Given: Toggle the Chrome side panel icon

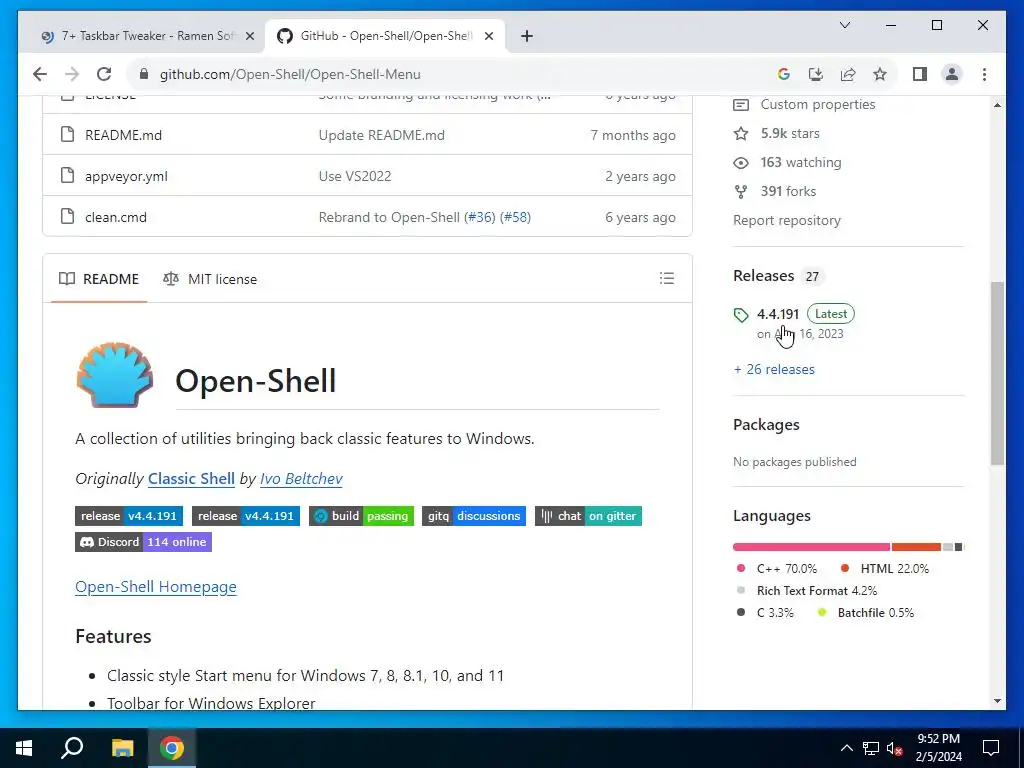Looking at the screenshot, I should [x=920, y=74].
